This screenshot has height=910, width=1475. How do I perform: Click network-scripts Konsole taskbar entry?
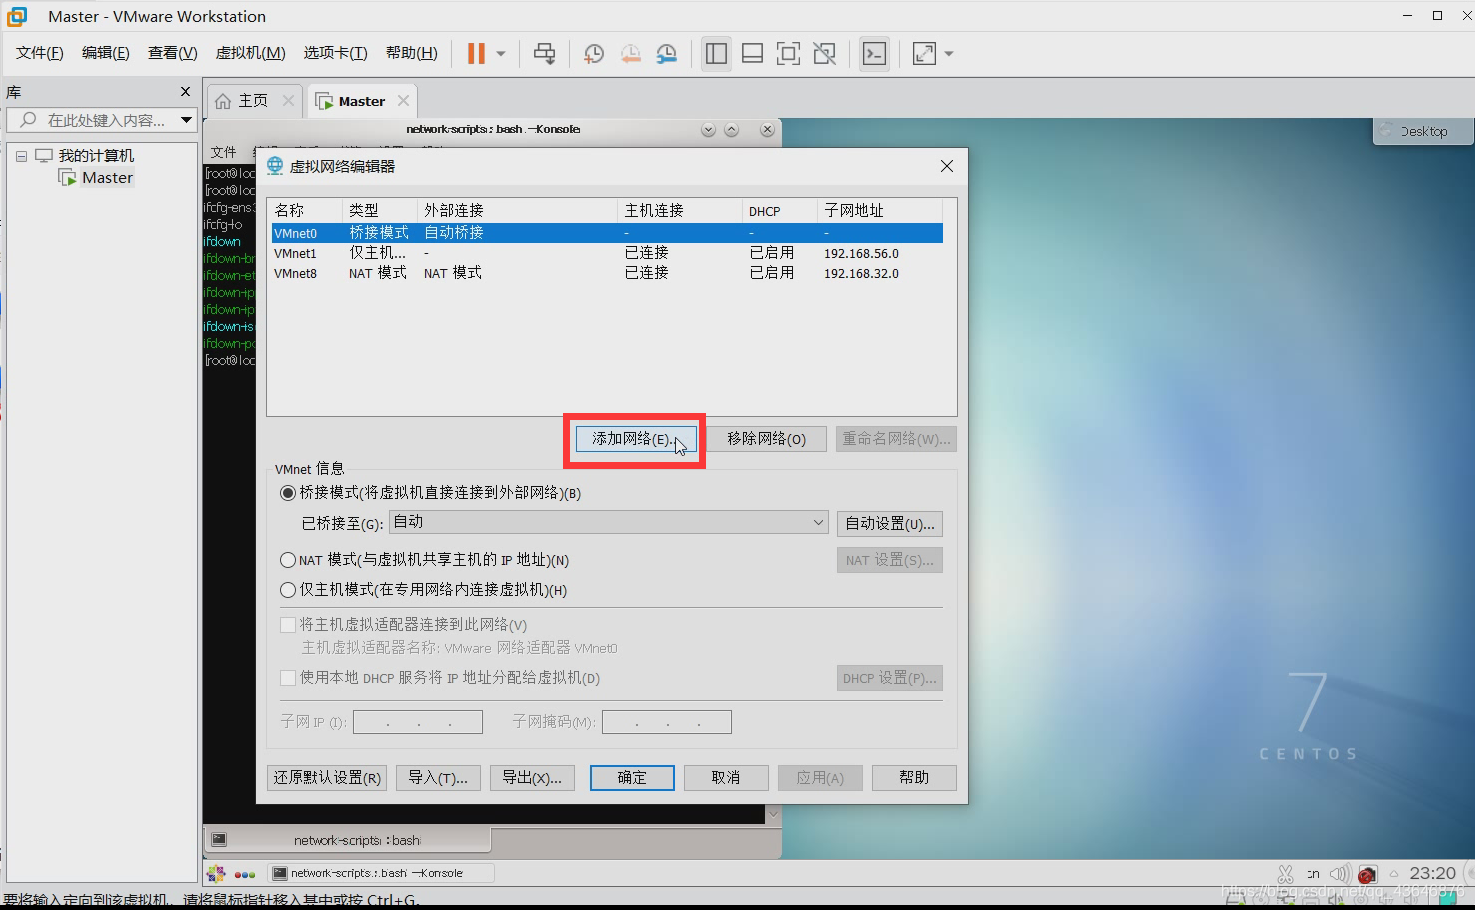click(379, 873)
